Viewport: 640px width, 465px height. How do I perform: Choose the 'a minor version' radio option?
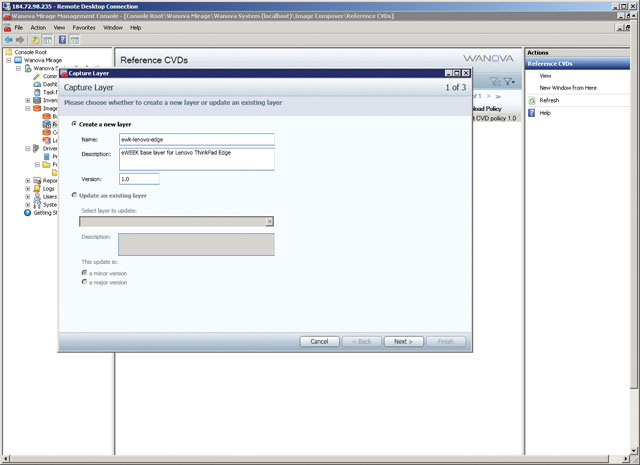click(84, 273)
